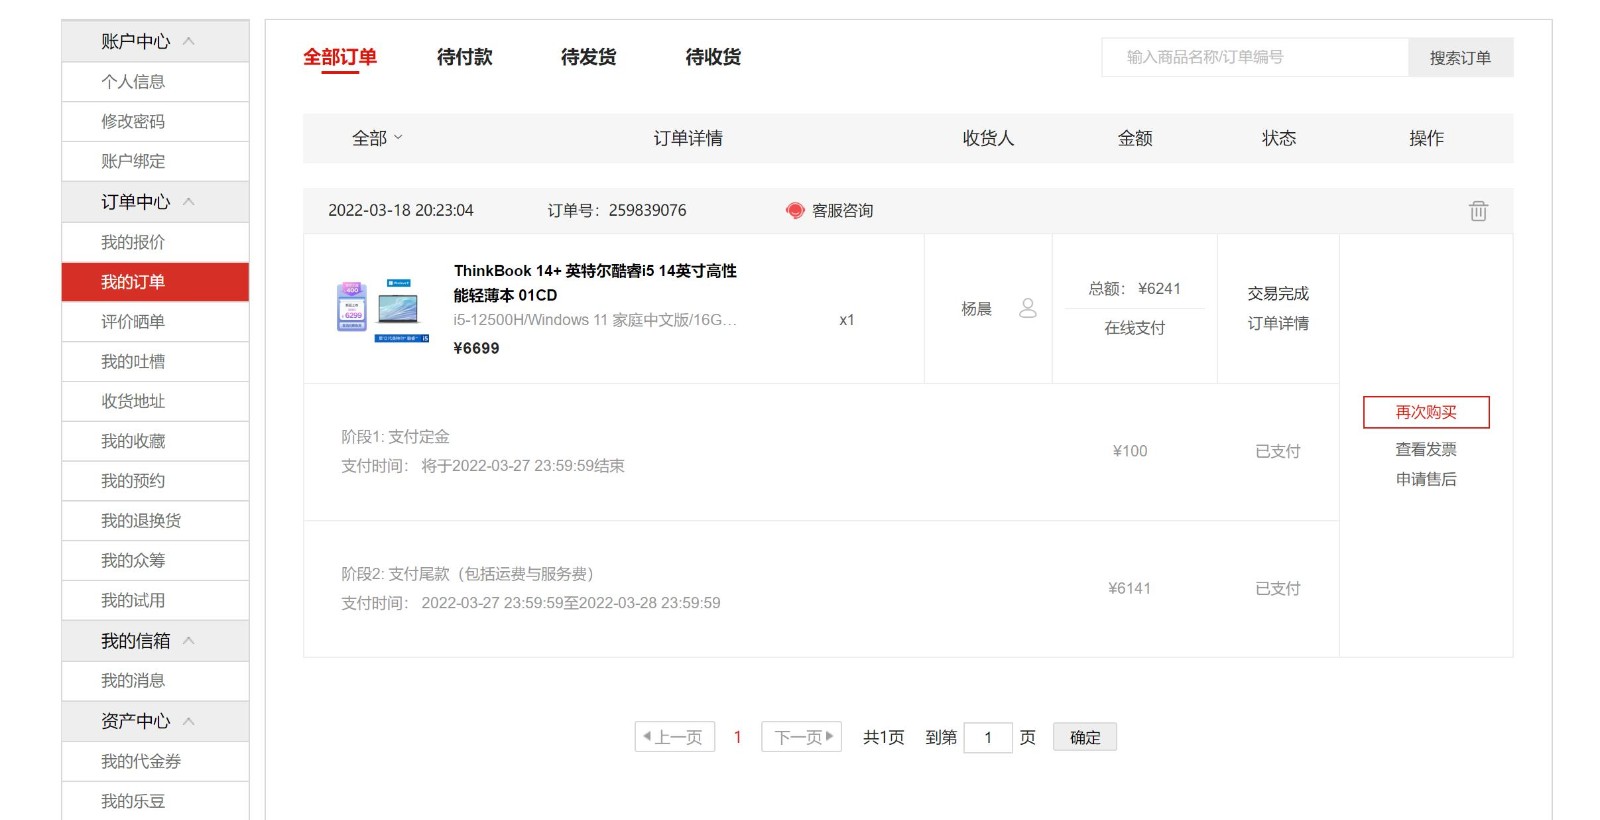Open 收货地址 in sidebar
The height and width of the screenshot is (820, 1600).
pos(155,401)
